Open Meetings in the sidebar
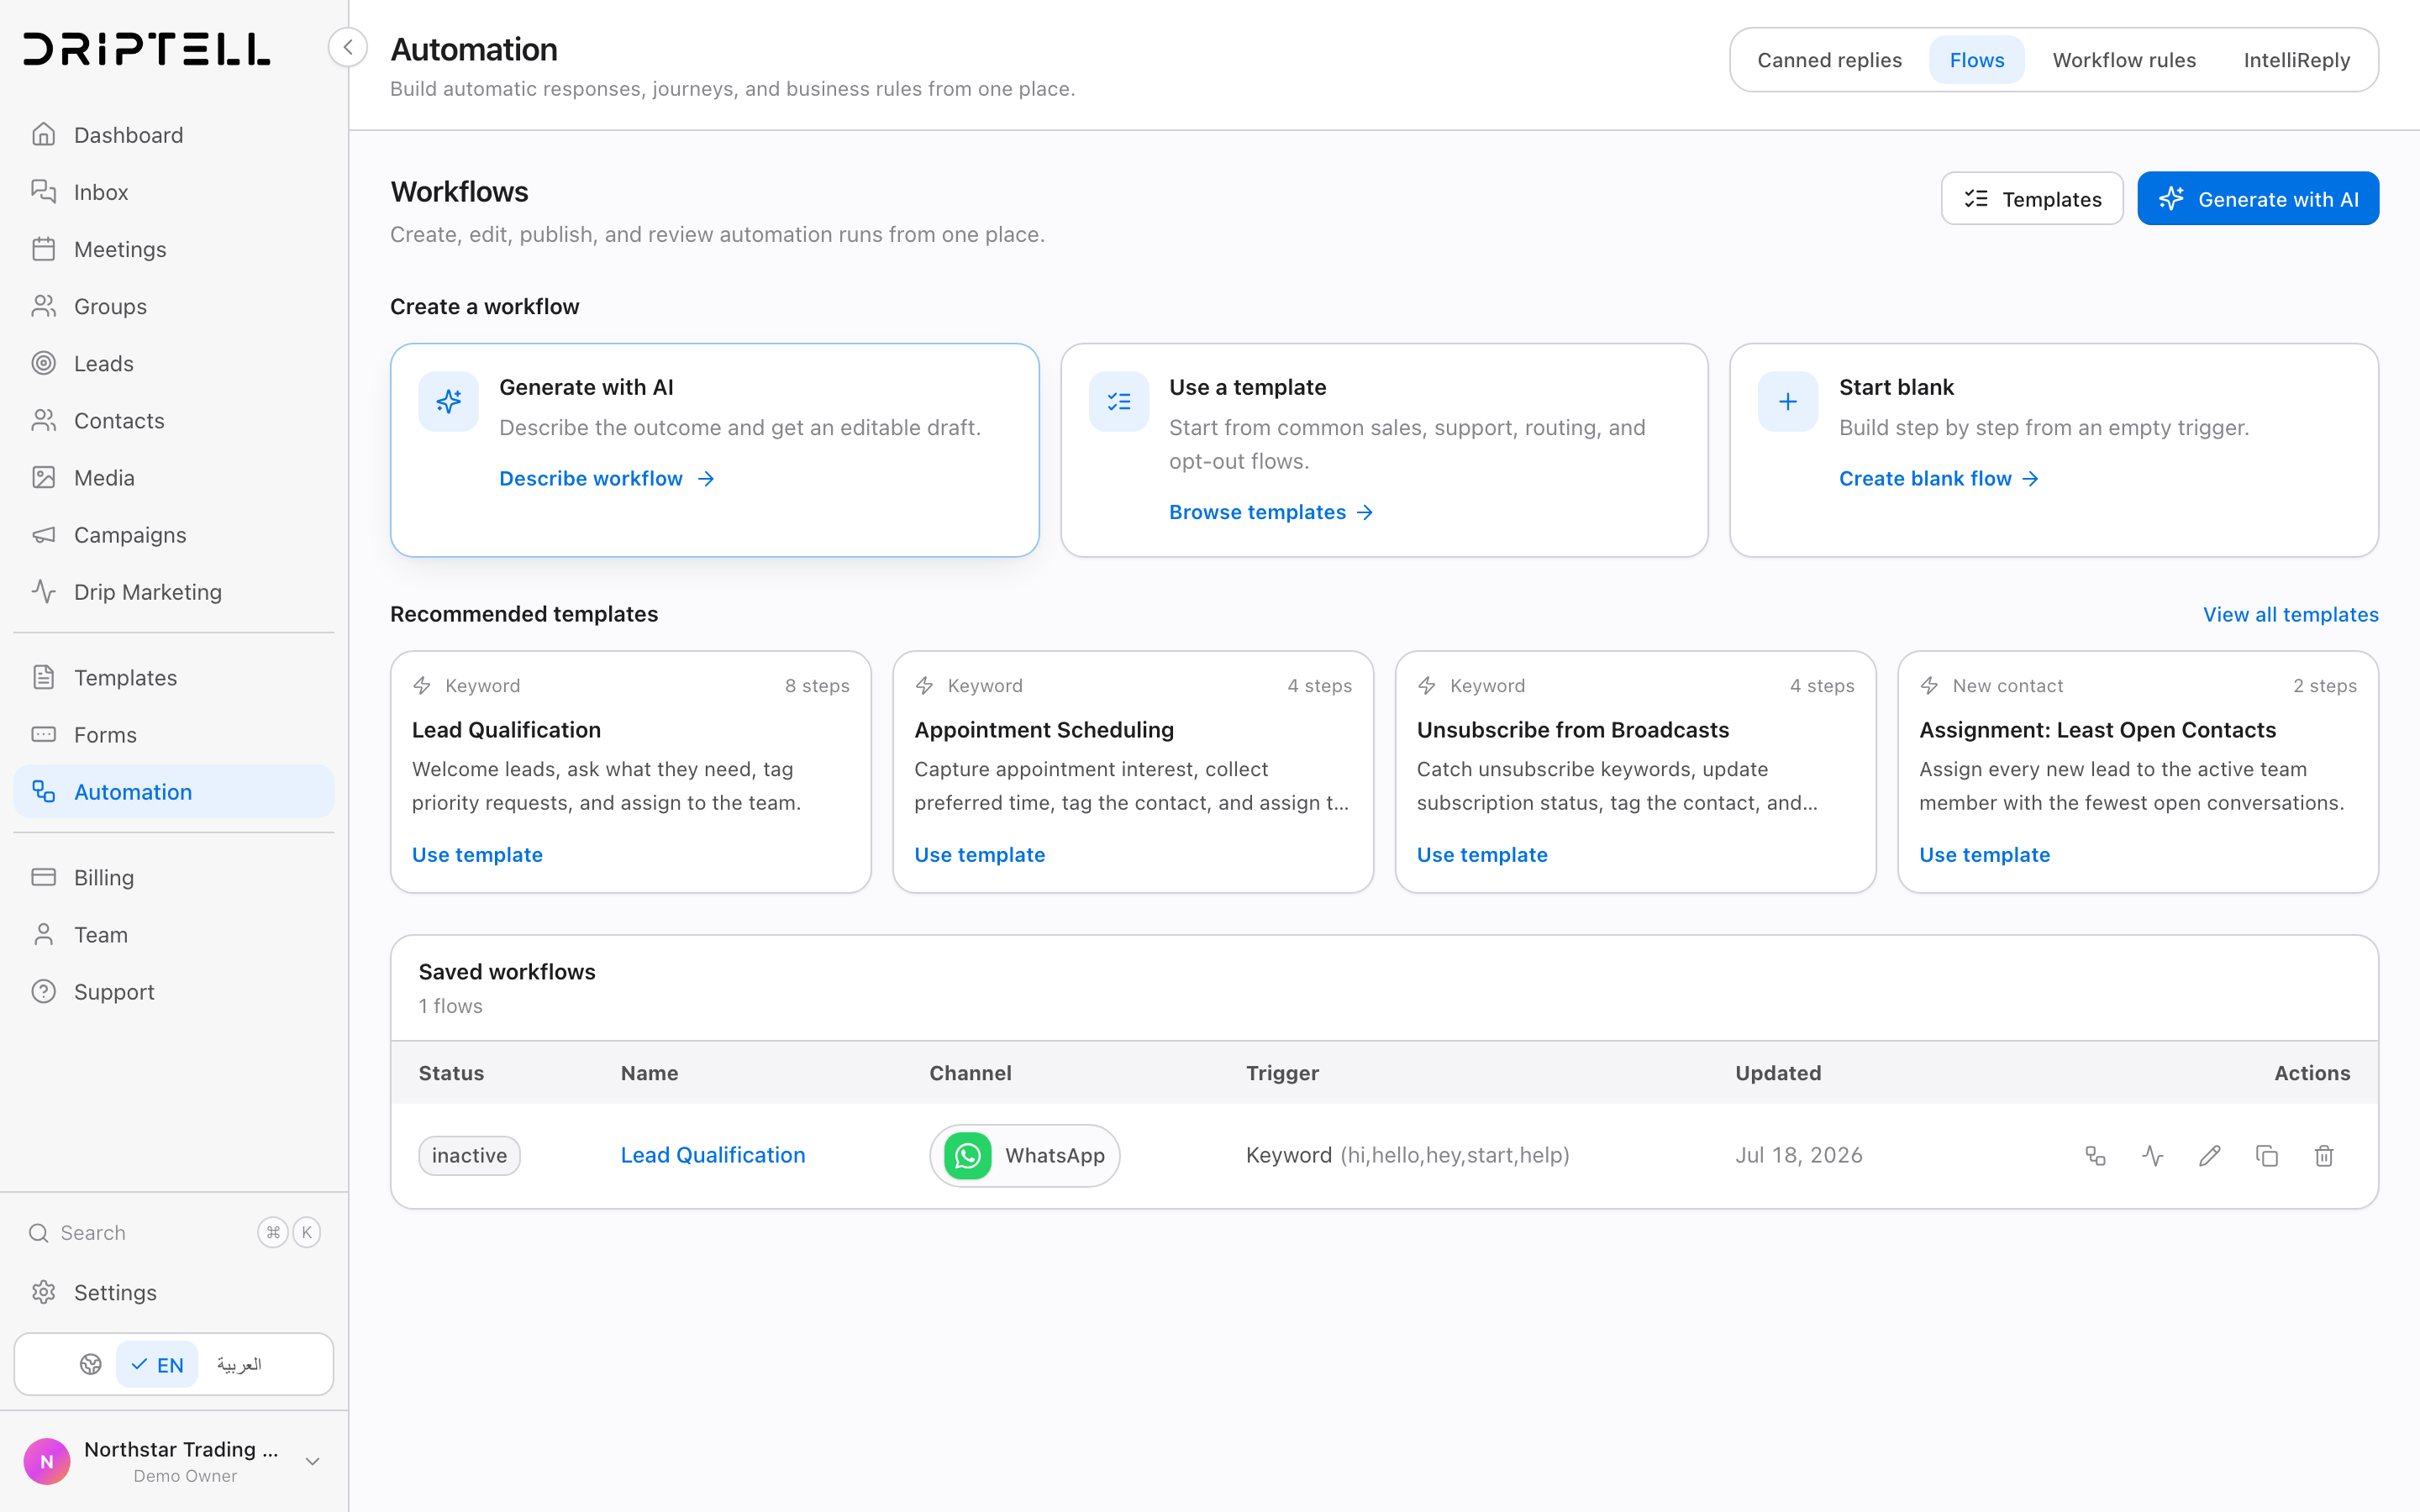 (x=174, y=249)
